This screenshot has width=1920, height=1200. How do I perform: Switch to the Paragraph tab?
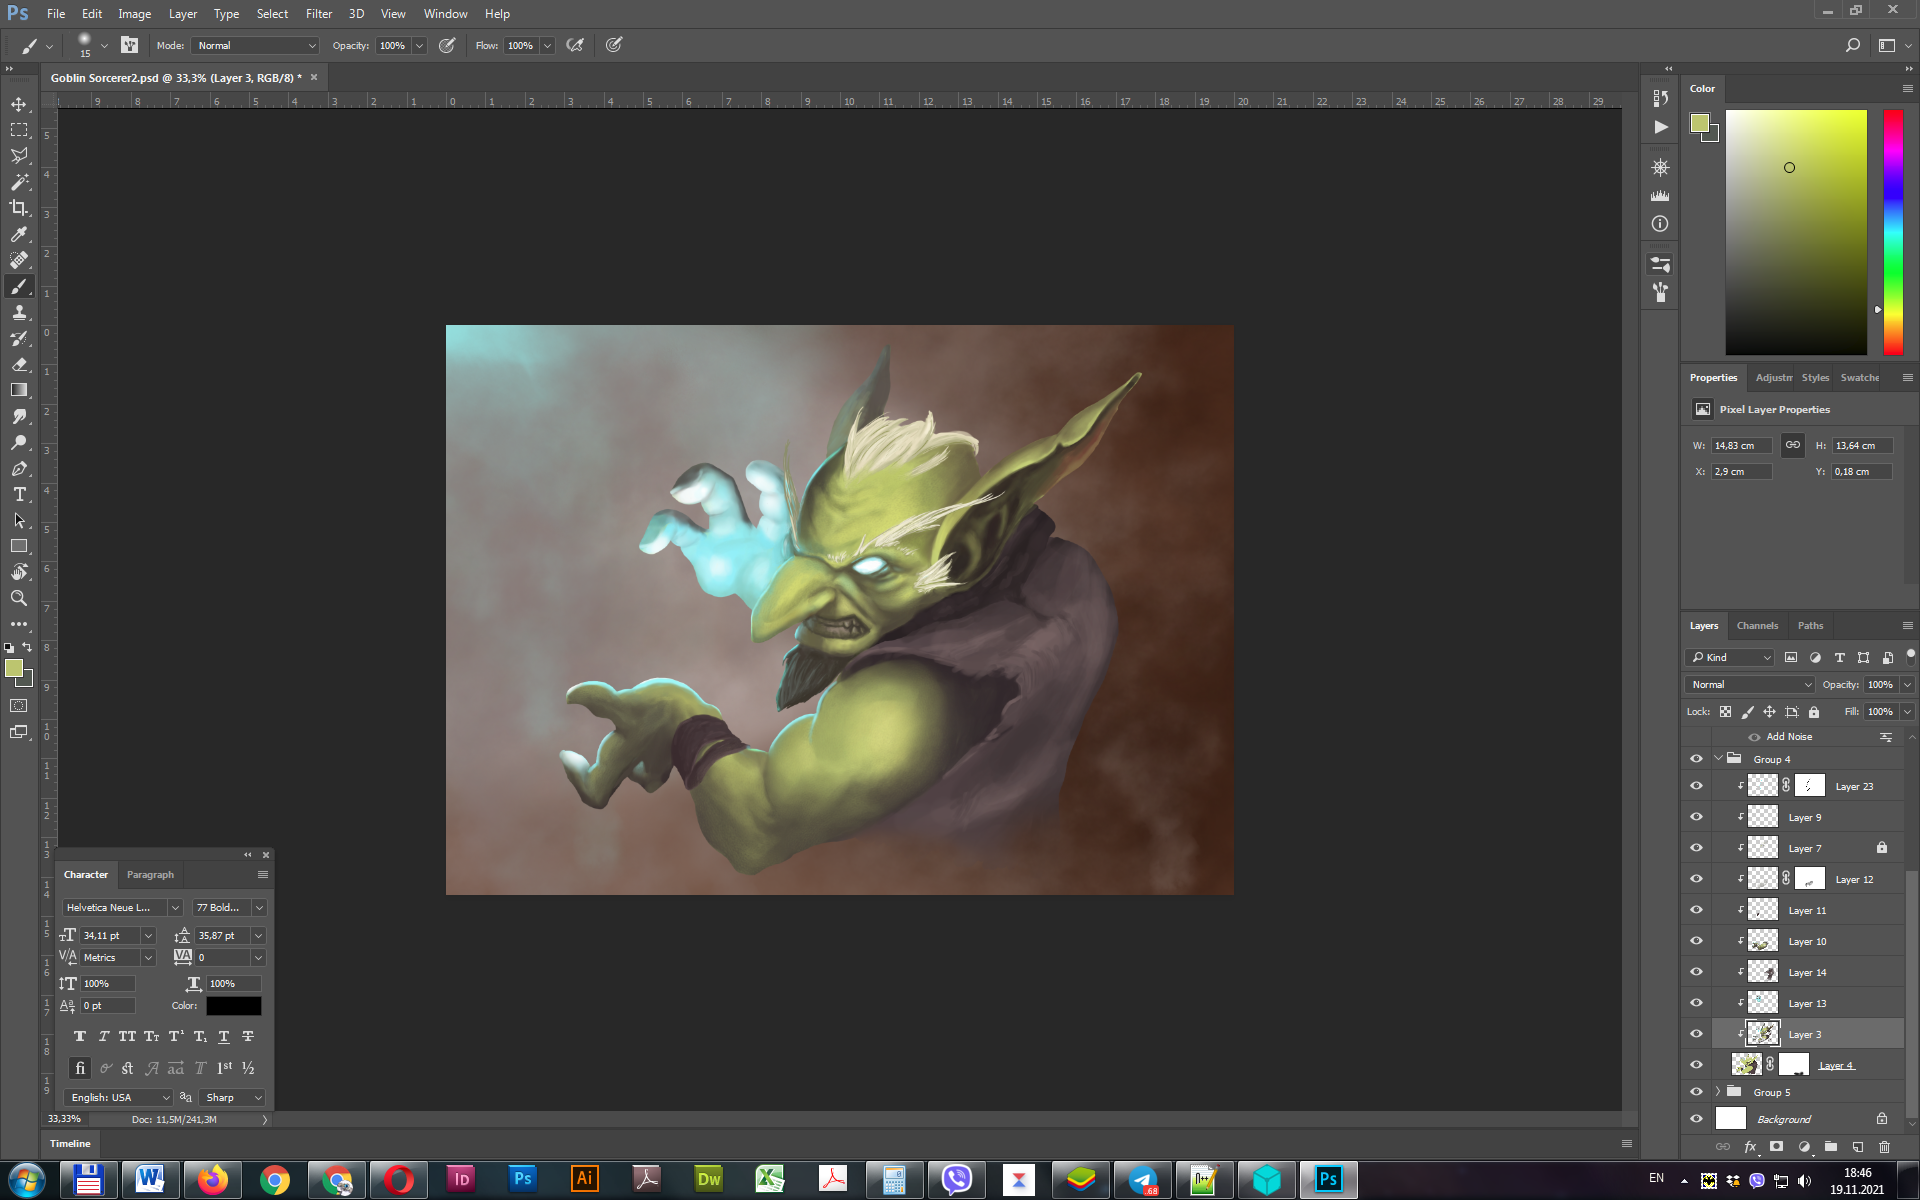pos(150,874)
